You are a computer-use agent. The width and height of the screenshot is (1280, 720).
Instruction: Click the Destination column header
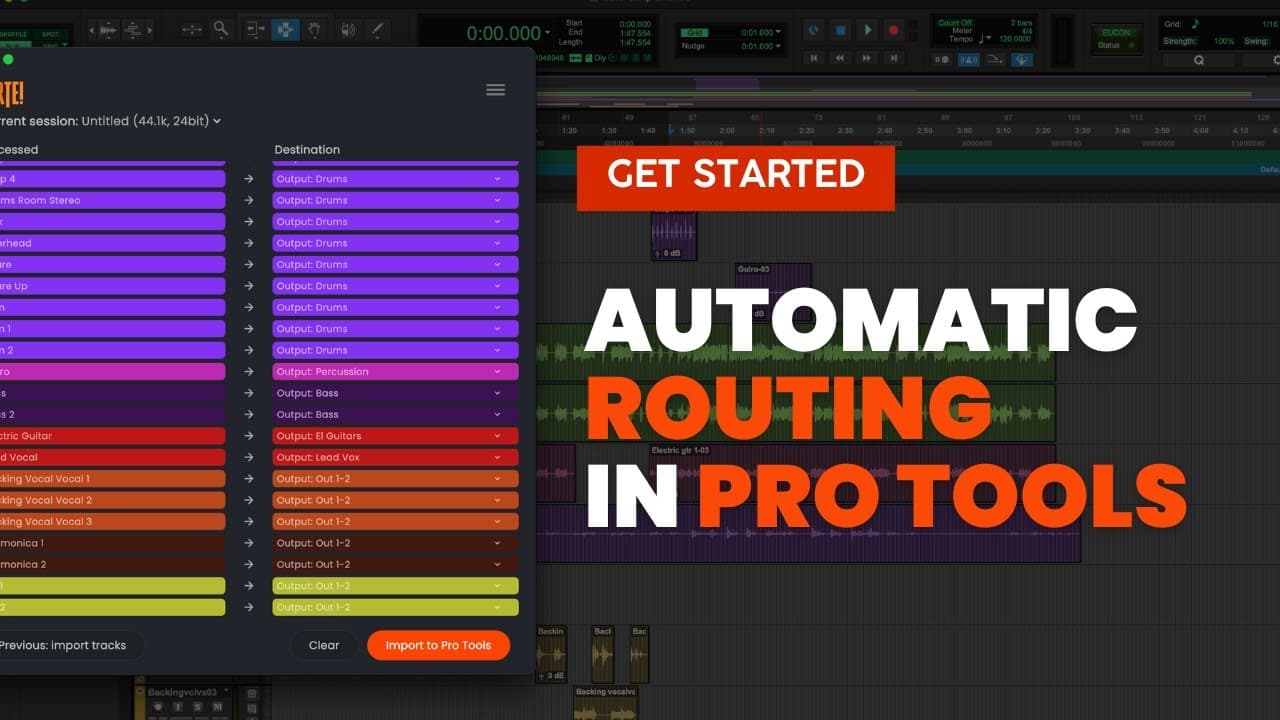click(x=307, y=150)
